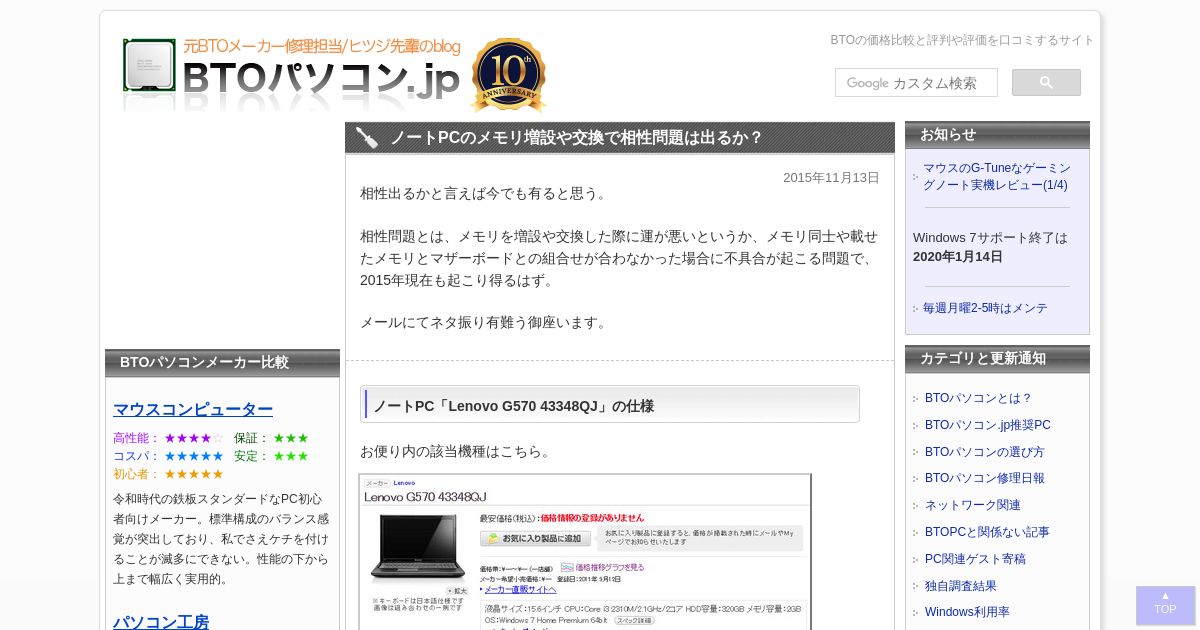Click the 高性能 star rating
The width and height of the screenshot is (1200, 630).
194,438
